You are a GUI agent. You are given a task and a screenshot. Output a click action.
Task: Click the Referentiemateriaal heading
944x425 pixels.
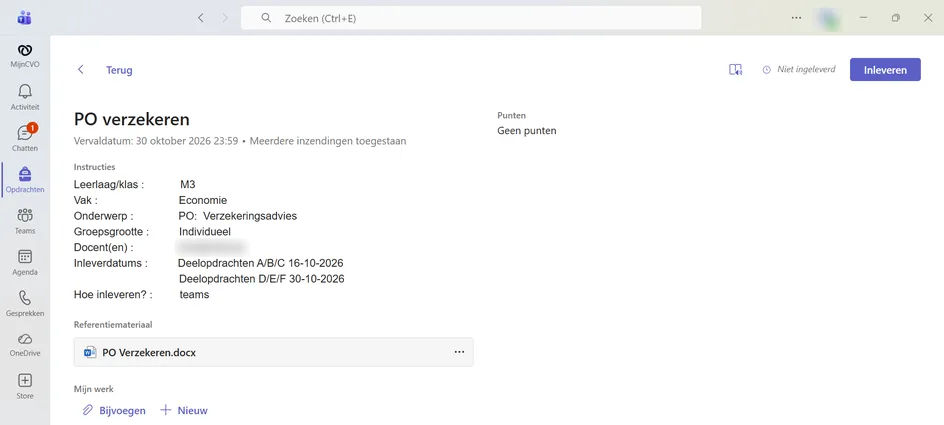click(x=113, y=324)
